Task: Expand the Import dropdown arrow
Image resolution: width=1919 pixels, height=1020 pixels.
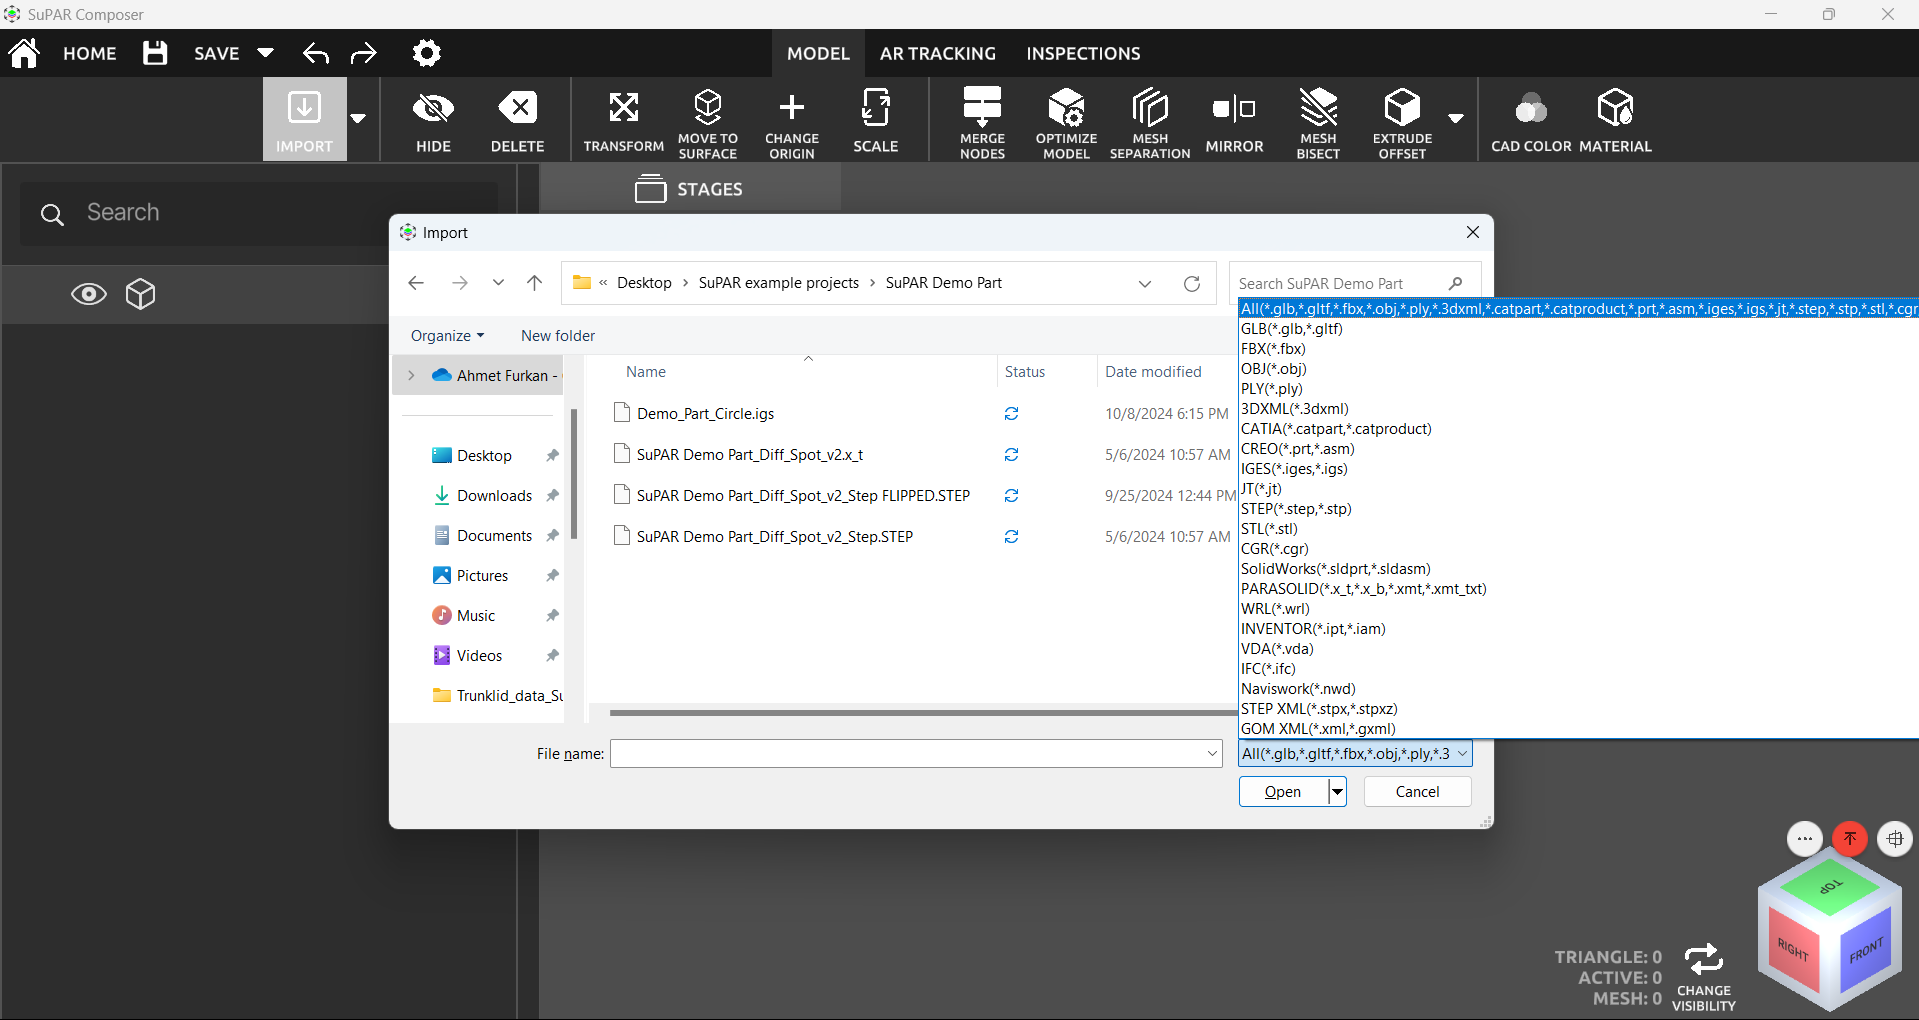Action: tap(358, 118)
